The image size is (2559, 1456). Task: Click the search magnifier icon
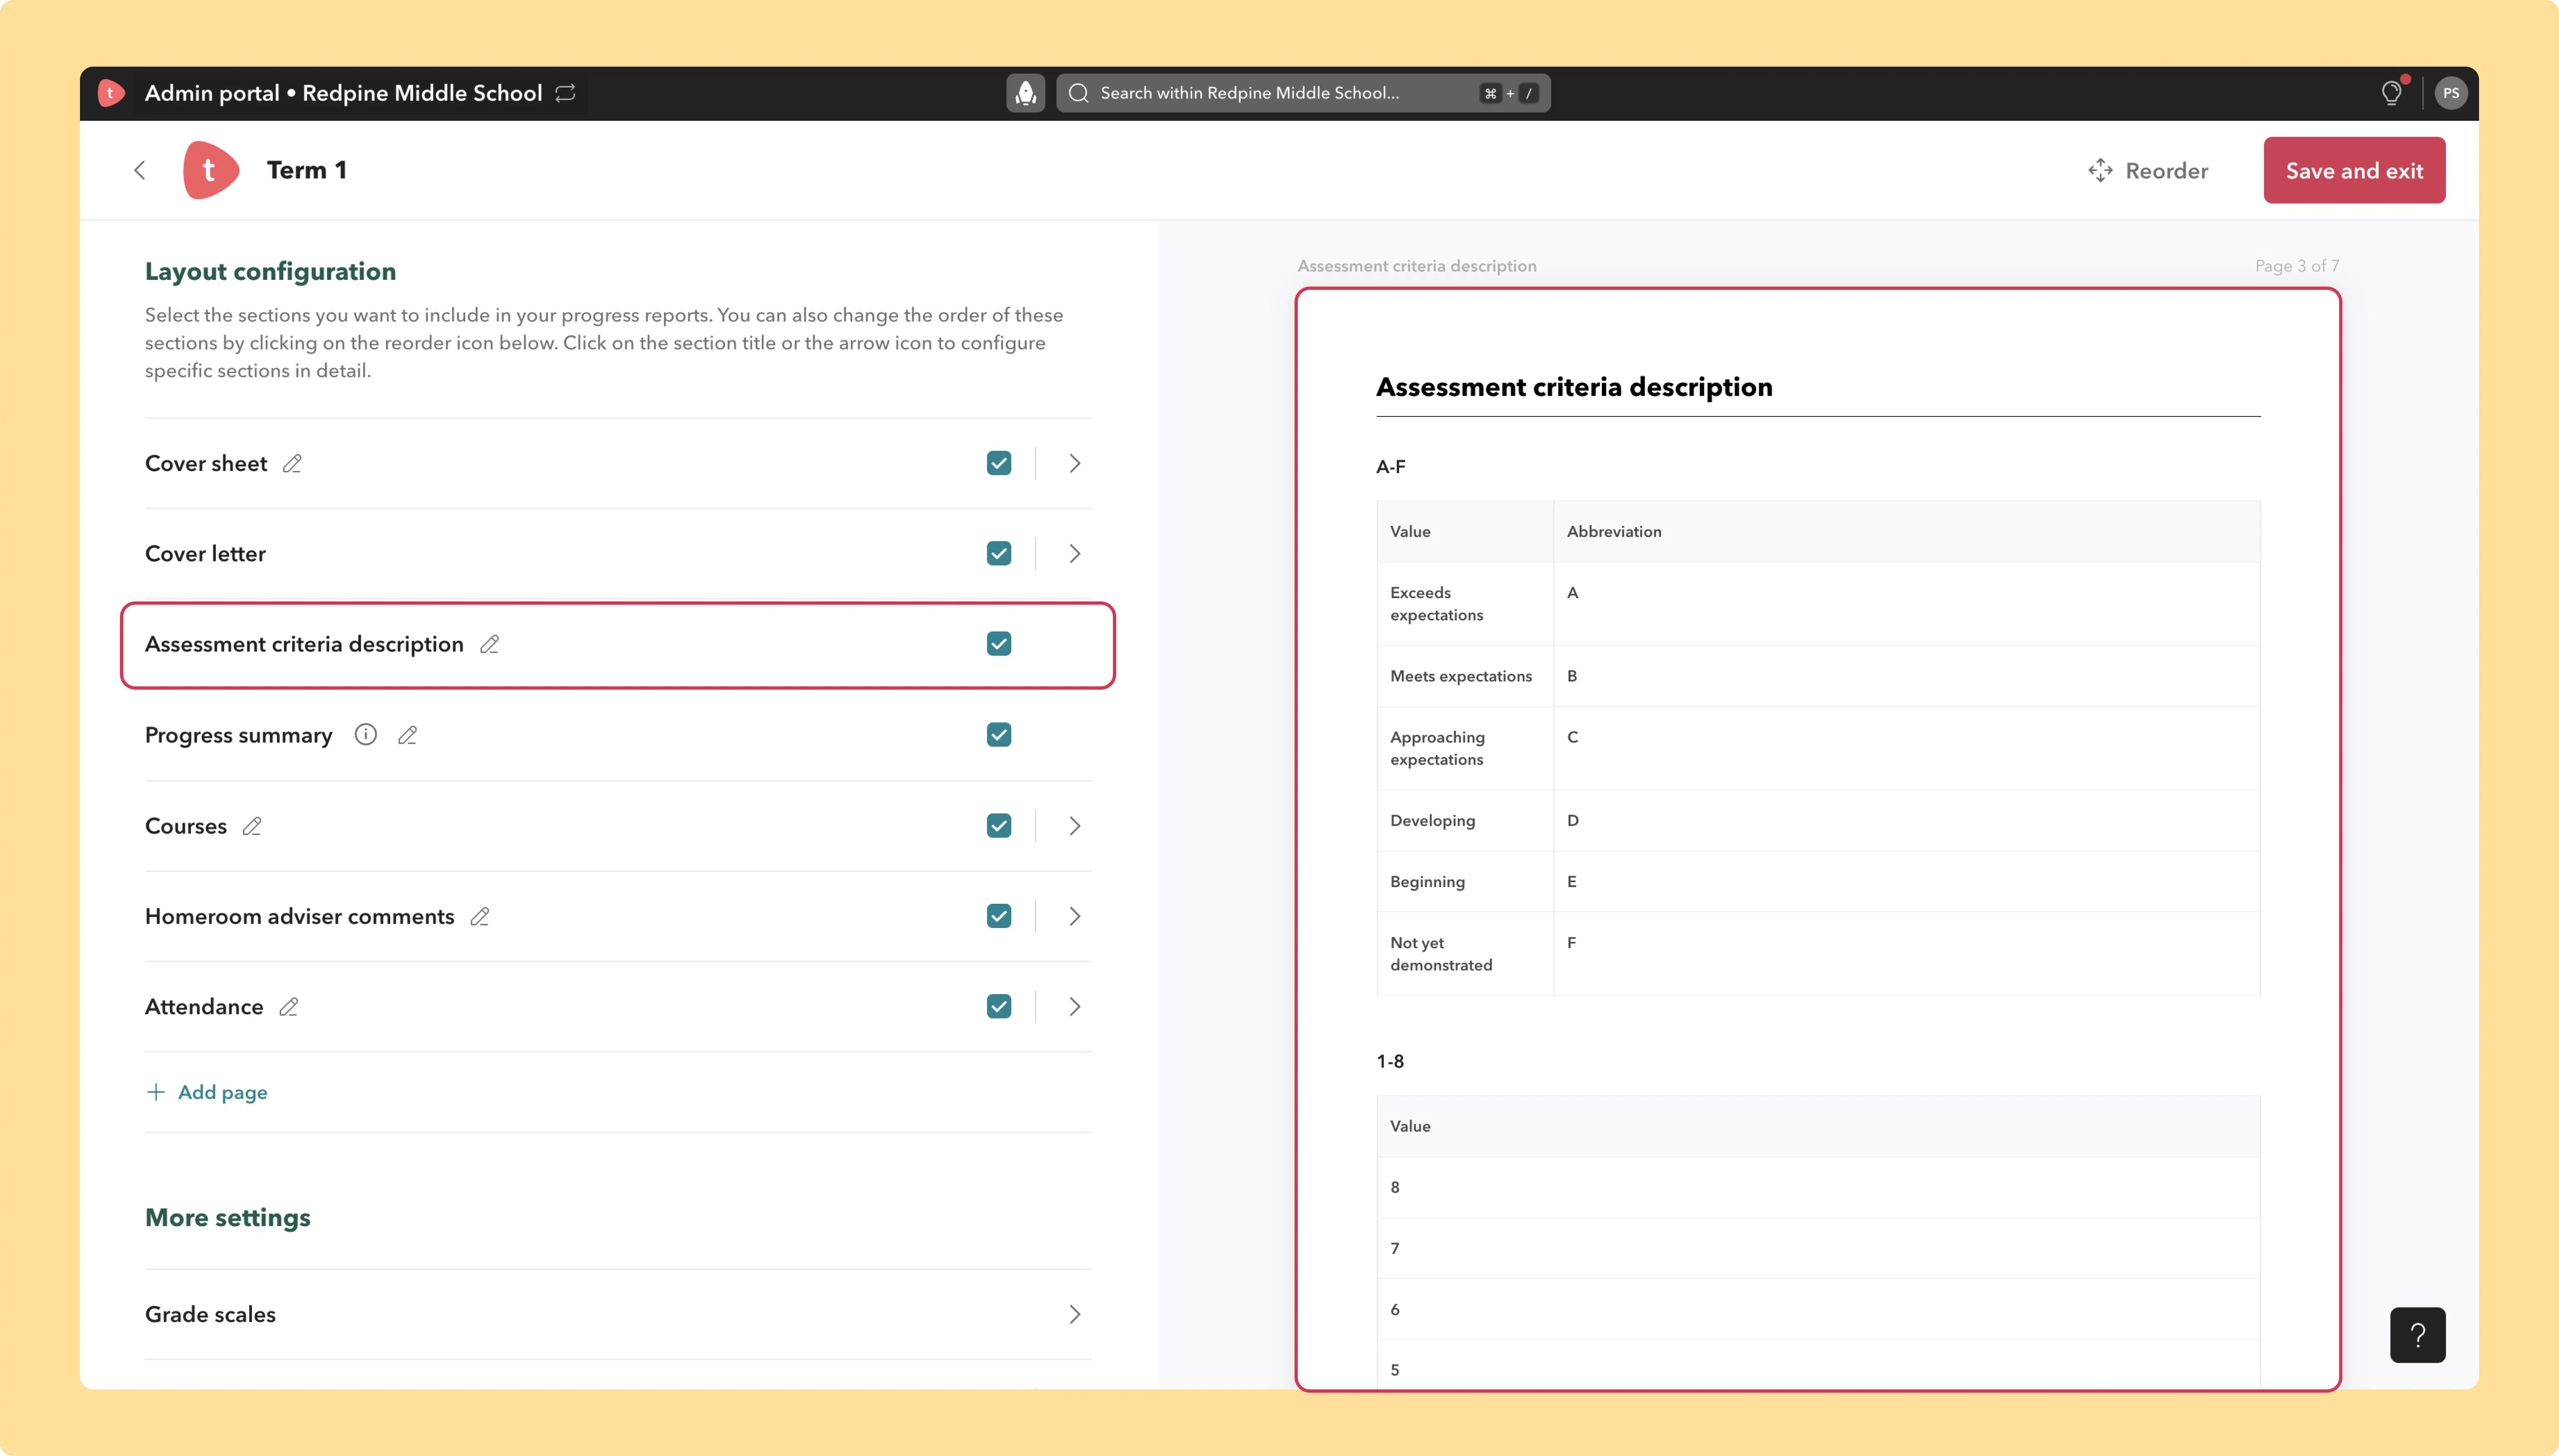tap(1078, 93)
